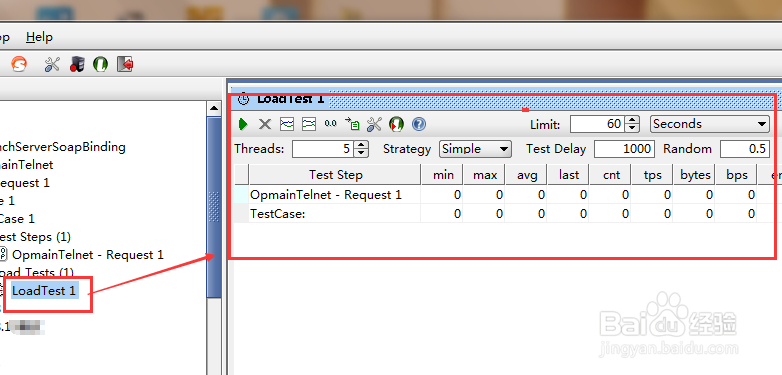Click the green O icon in main toolbar
782x375 pixels.
[x=101, y=64]
